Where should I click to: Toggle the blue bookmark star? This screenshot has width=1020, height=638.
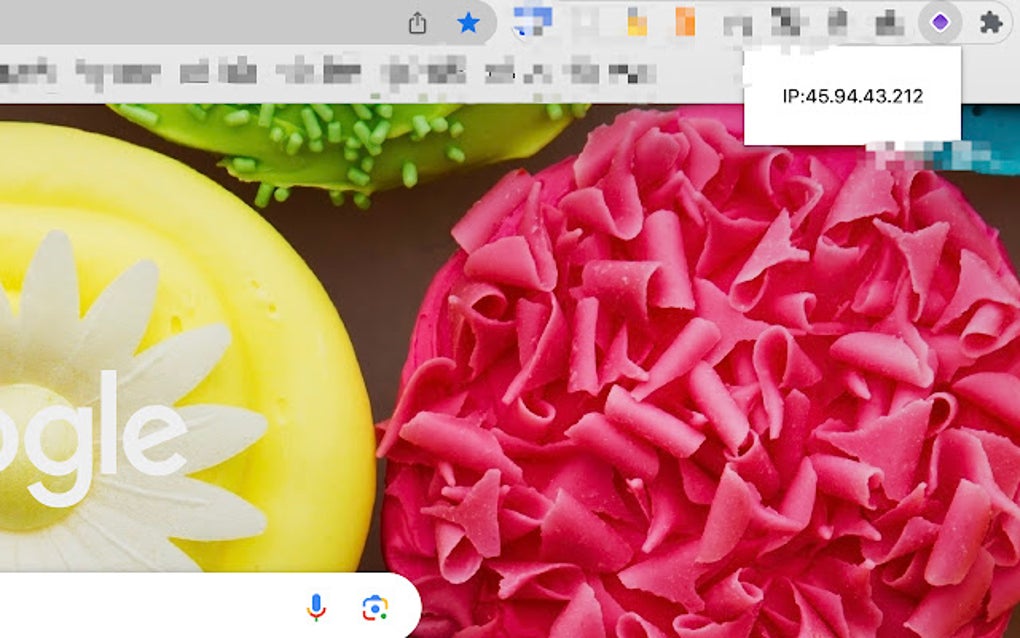[x=468, y=22]
